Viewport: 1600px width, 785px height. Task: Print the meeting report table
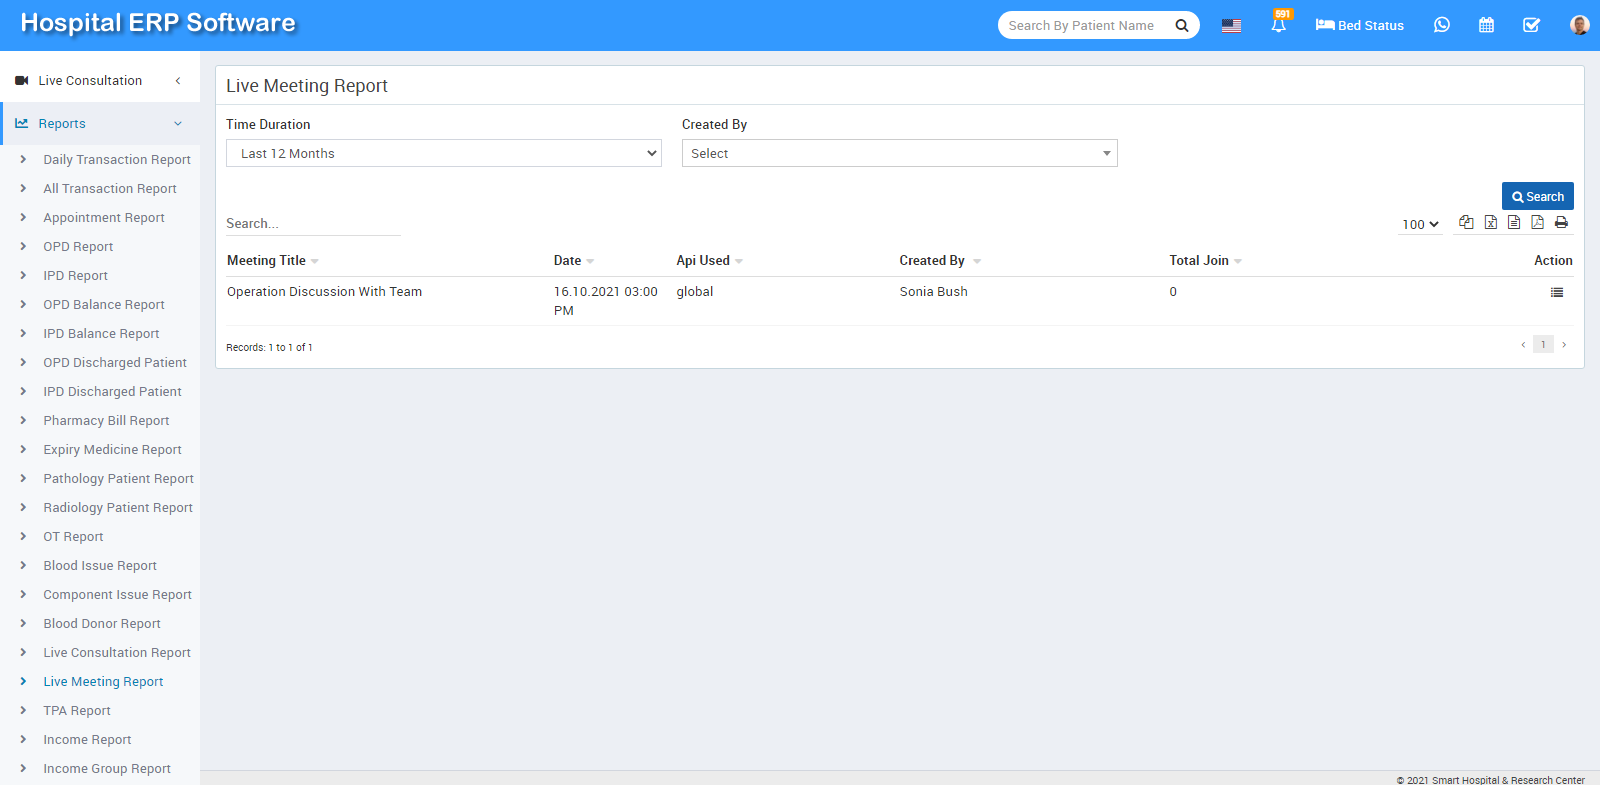coord(1561,222)
